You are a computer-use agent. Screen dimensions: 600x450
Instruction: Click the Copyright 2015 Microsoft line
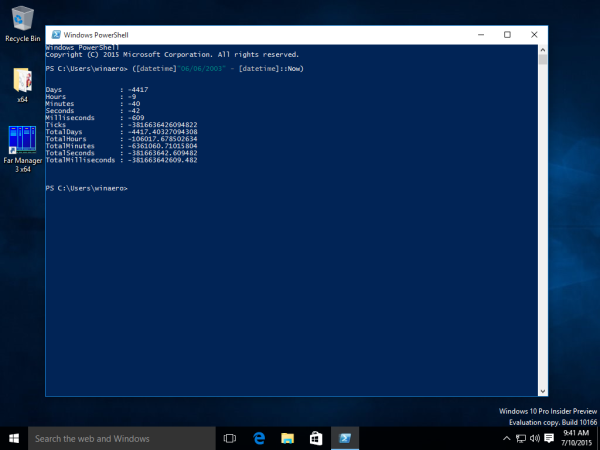tap(172, 55)
